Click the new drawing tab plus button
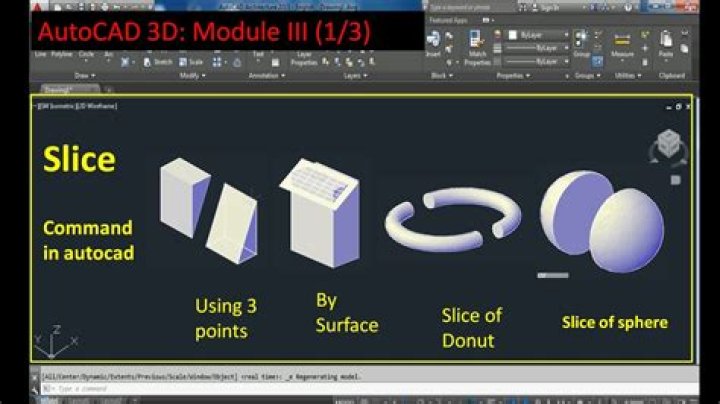The width and height of the screenshot is (720, 404). (109, 90)
